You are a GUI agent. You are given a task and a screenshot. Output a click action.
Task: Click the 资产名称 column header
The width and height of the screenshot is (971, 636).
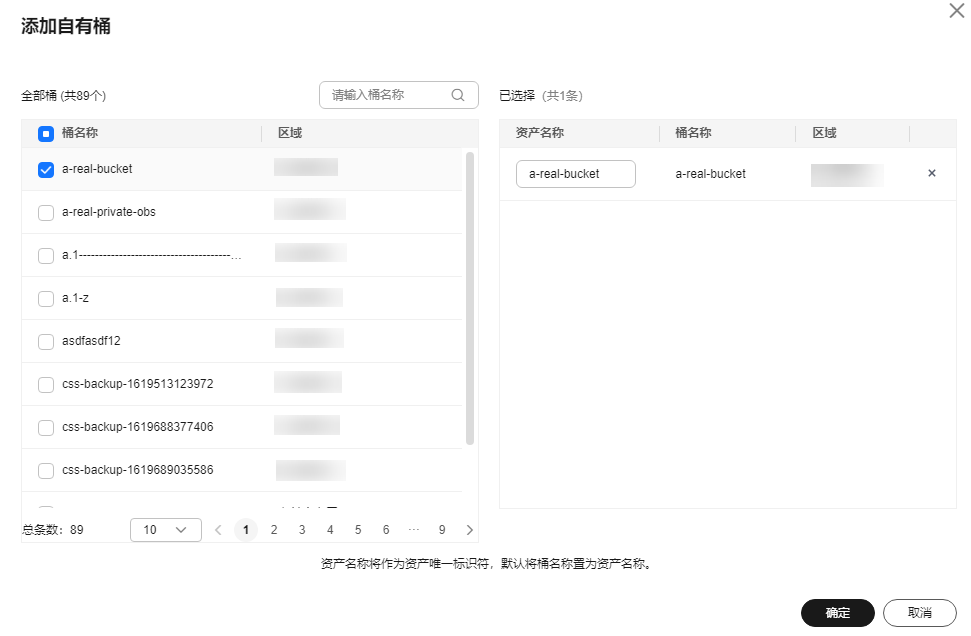click(539, 133)
